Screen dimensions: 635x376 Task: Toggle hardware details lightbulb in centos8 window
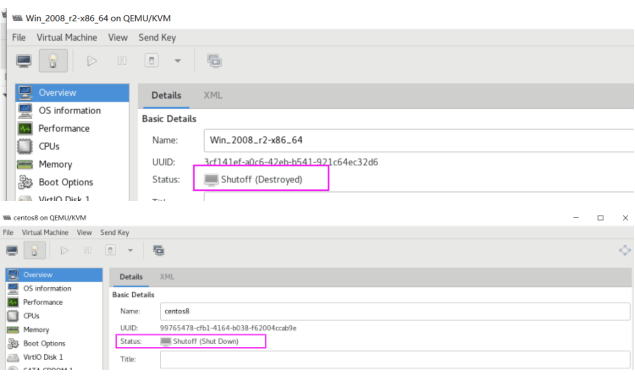tap(34, 250)
